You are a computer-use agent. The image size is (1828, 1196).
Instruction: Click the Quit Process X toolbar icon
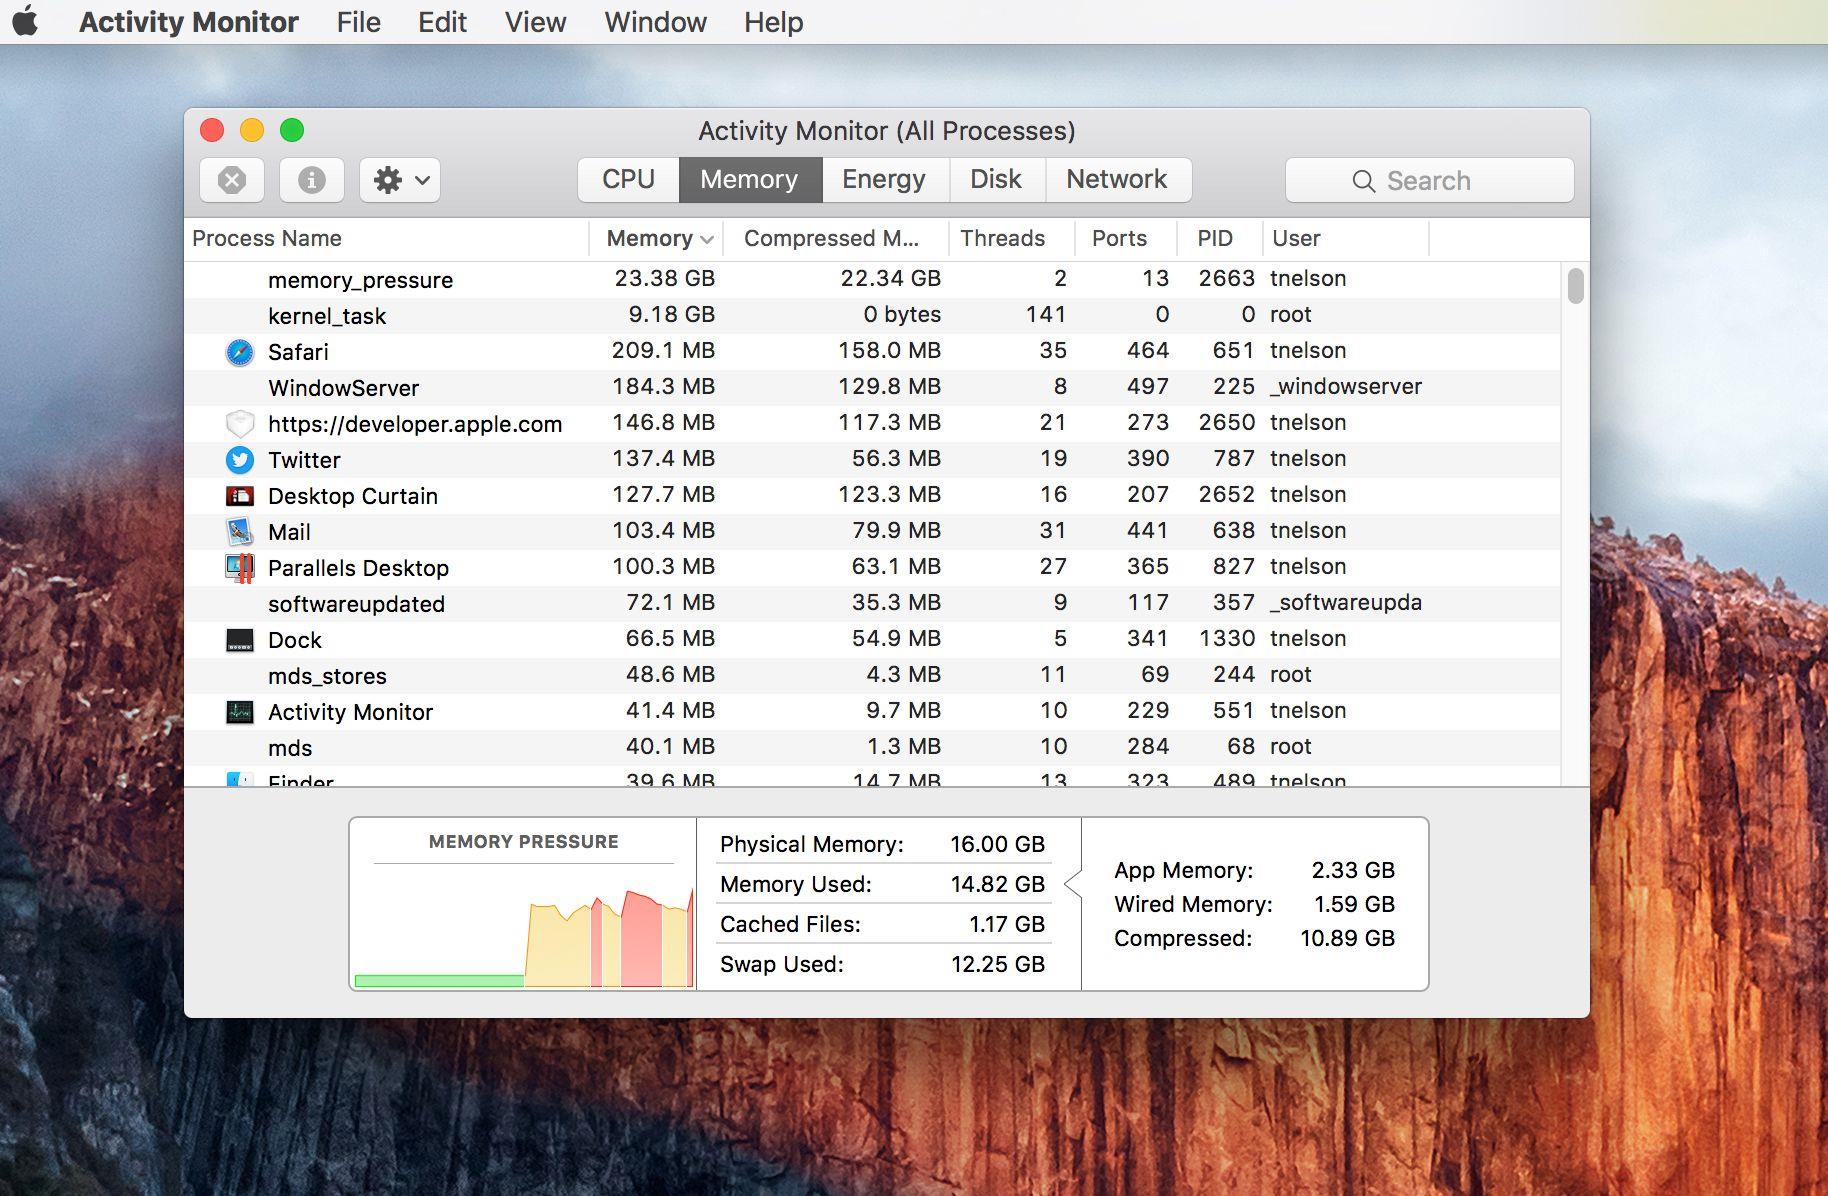232,180
